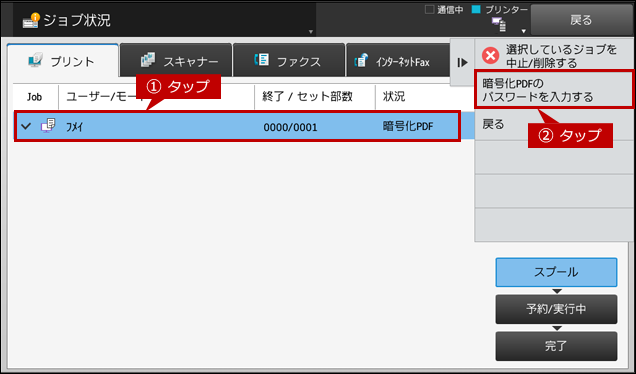This screenshot has width=636, height=374.
Task: Switch to the ファクス tab
Action: [289, 61]
